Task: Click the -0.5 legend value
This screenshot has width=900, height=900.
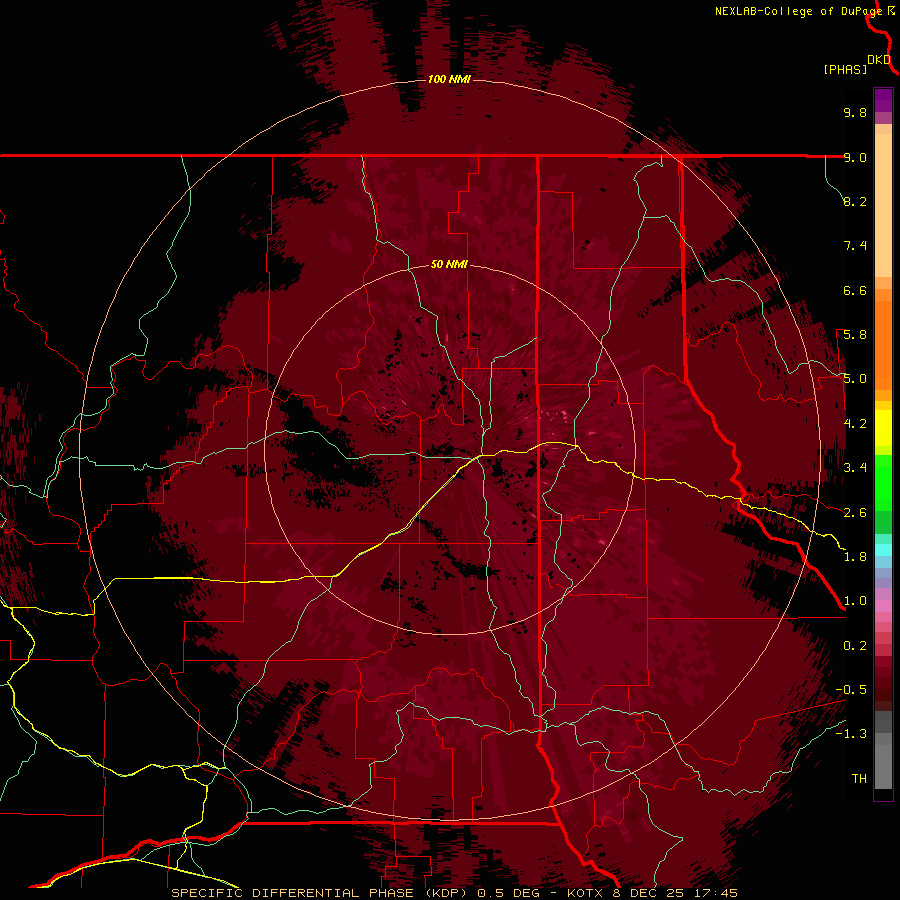Action: tap(851, 690)
